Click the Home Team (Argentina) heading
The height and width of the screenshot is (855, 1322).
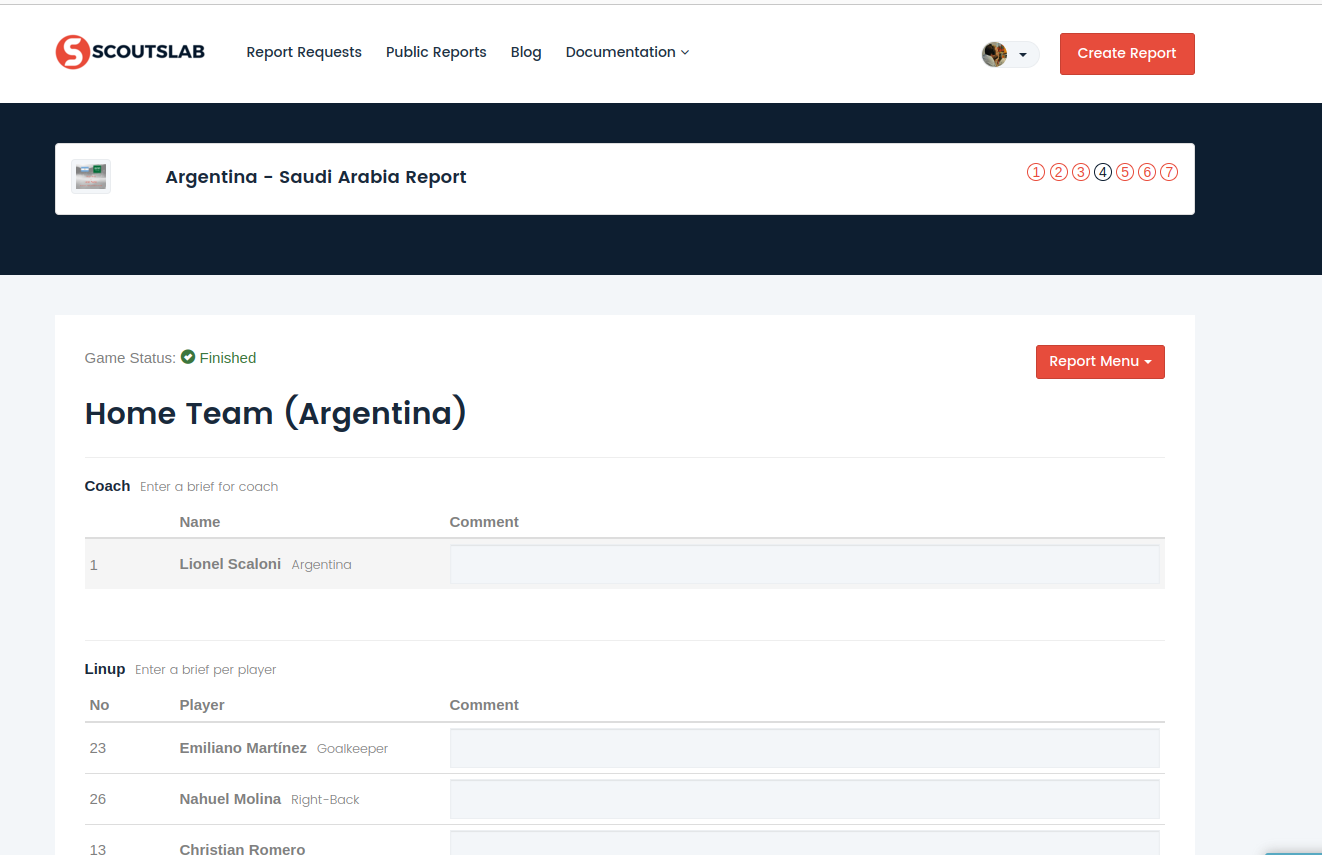pyautogui.click(x=276, y=414)
